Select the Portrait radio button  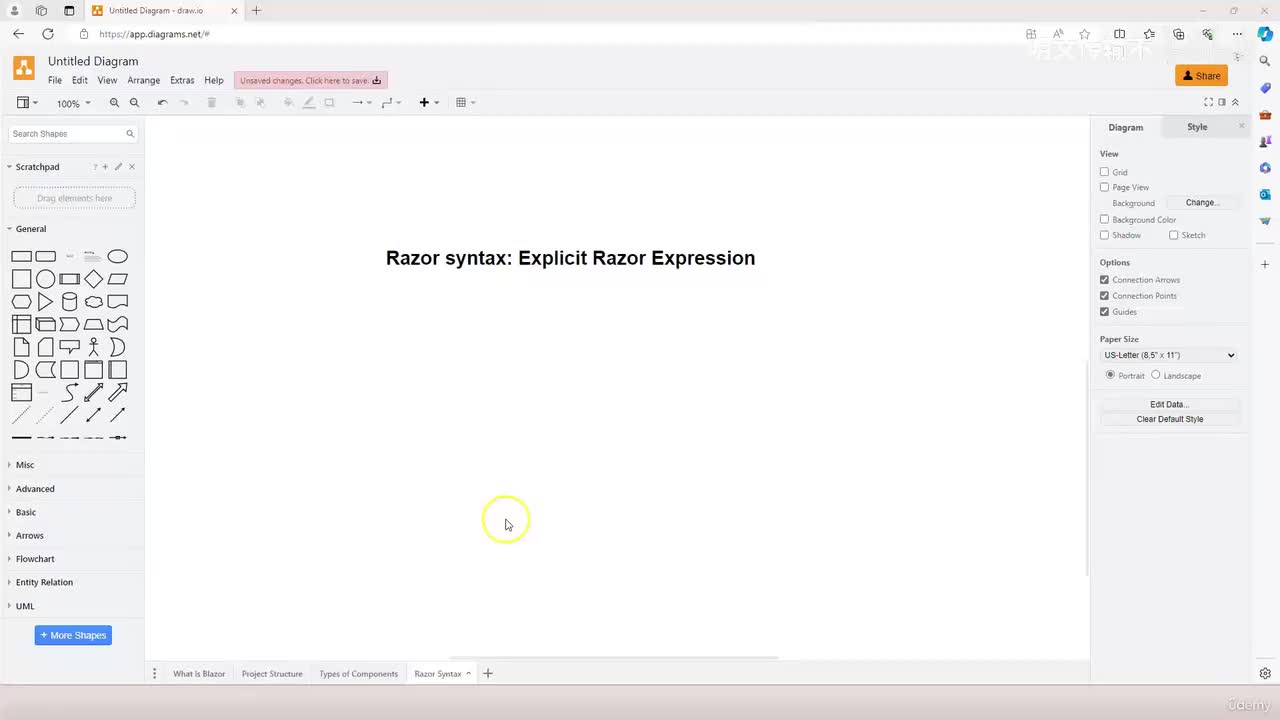(1110, 375)
